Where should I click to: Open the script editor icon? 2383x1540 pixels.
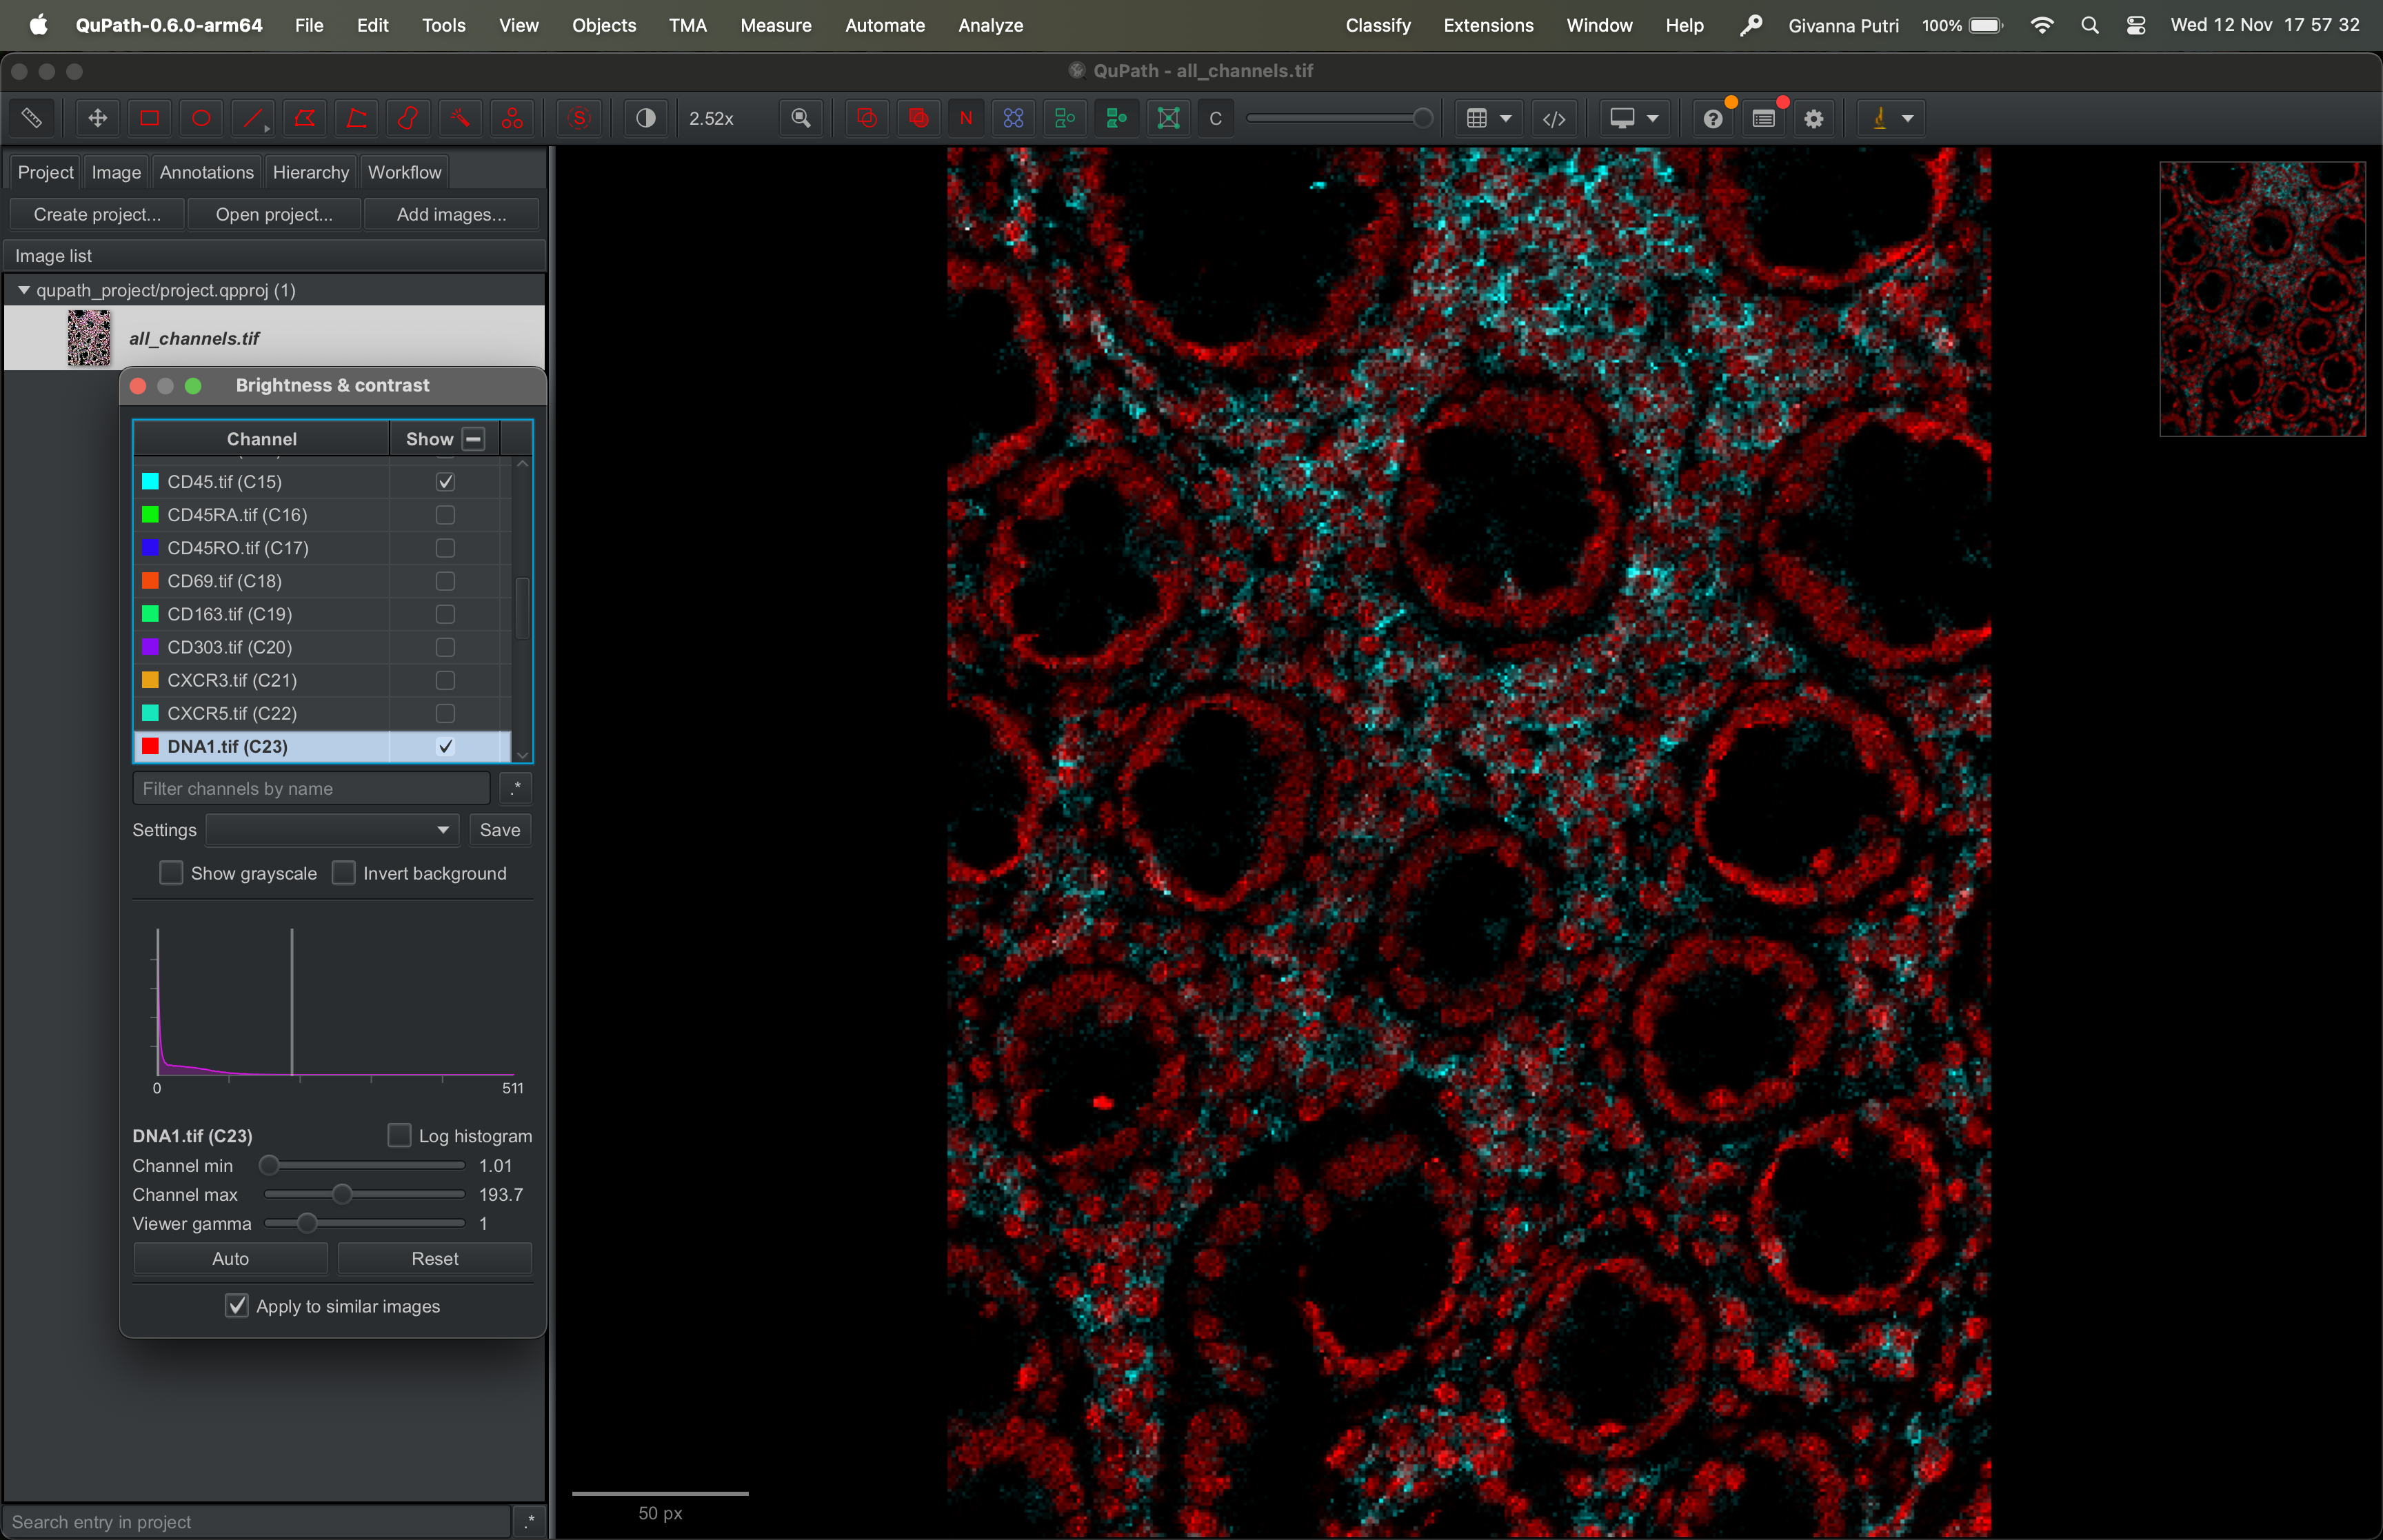pyautogui.click(x=1553, y=118)
